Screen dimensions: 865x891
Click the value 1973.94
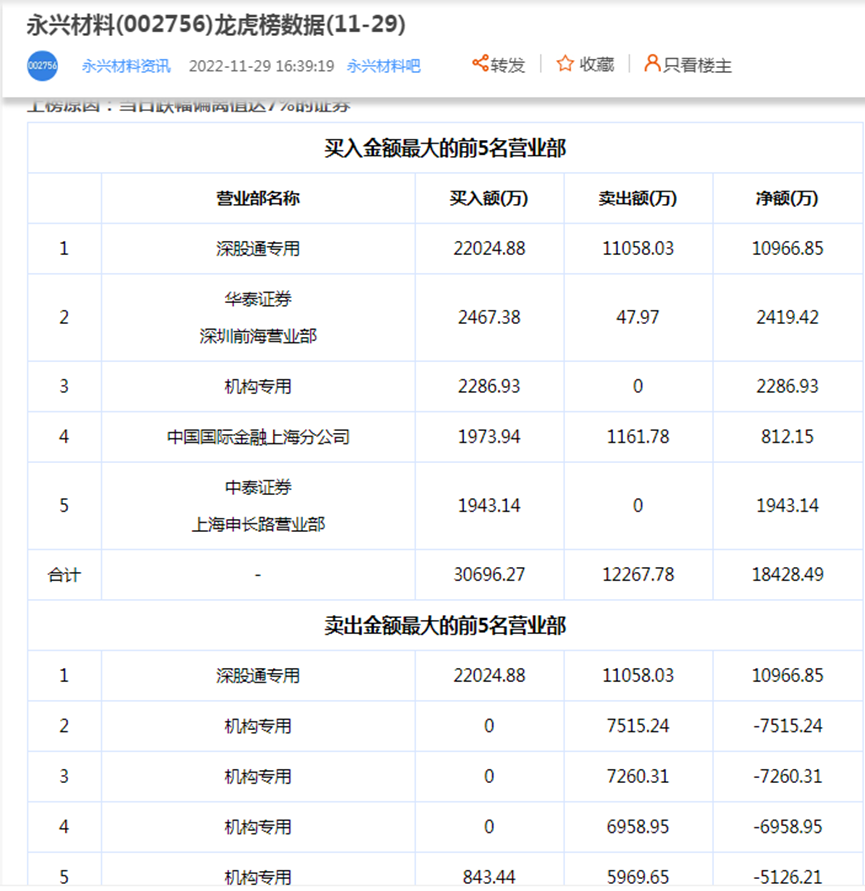(489, 436)
